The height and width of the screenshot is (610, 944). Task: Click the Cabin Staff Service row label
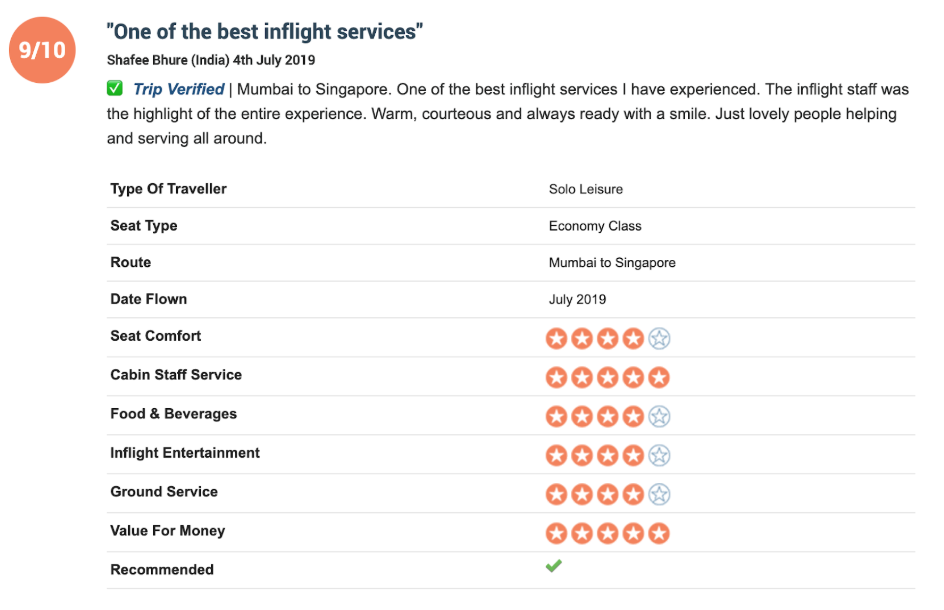click(x=176, y=375)
